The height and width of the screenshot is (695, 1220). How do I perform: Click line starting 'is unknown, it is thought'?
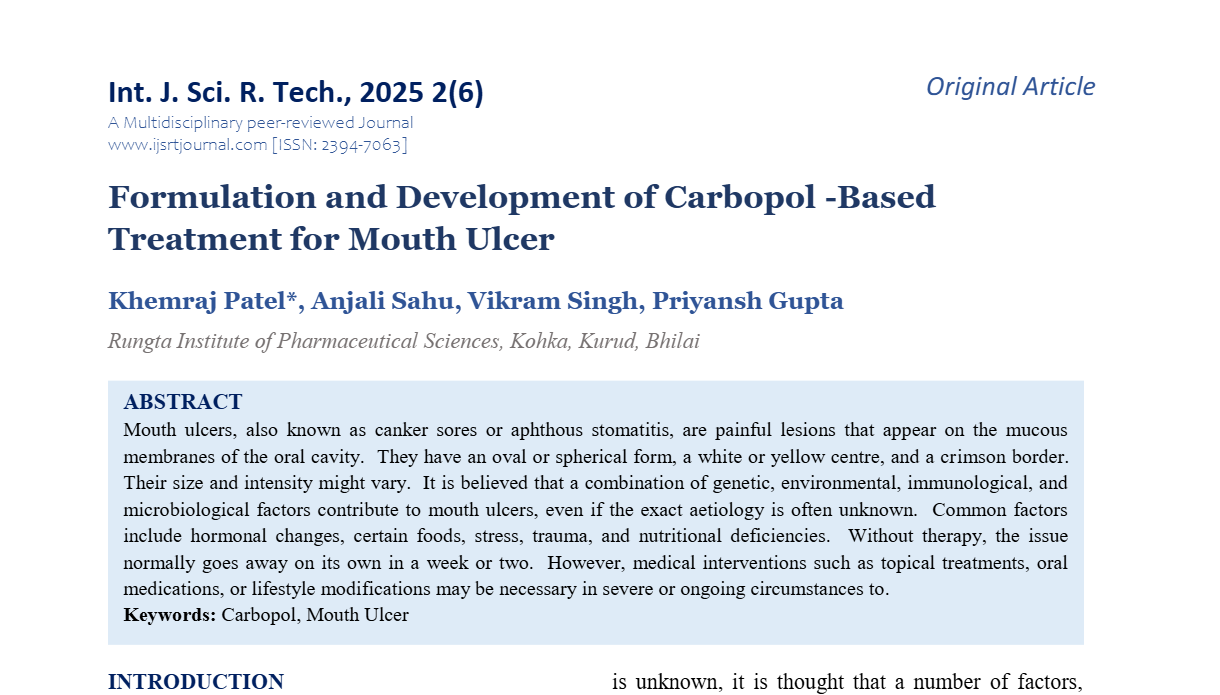[x=848, y=682]
